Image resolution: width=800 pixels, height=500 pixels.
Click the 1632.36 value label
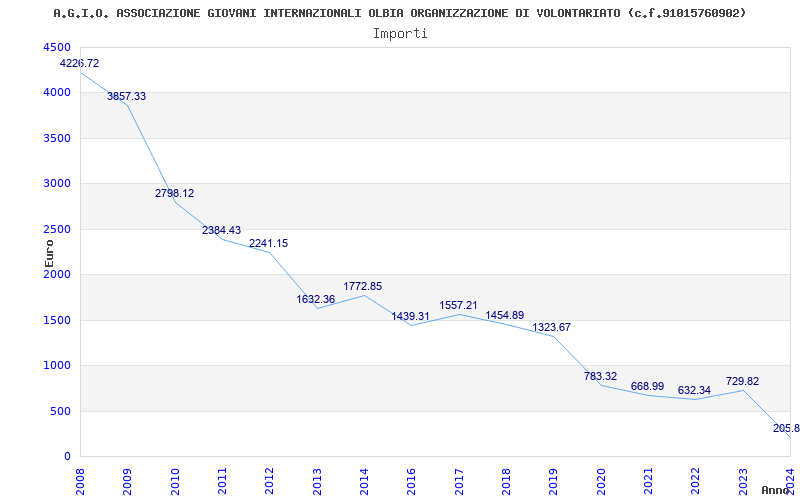[x=316, y=299]
